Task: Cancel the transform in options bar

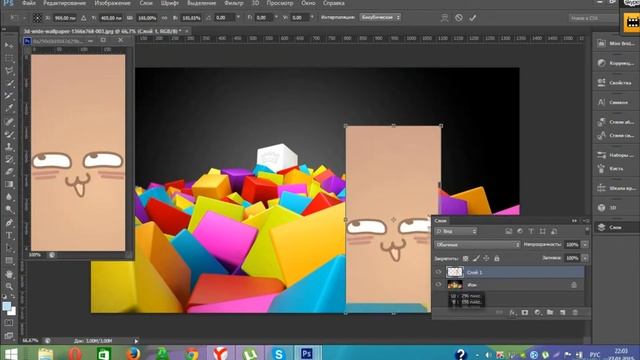Action: click(x=459, y=18)
